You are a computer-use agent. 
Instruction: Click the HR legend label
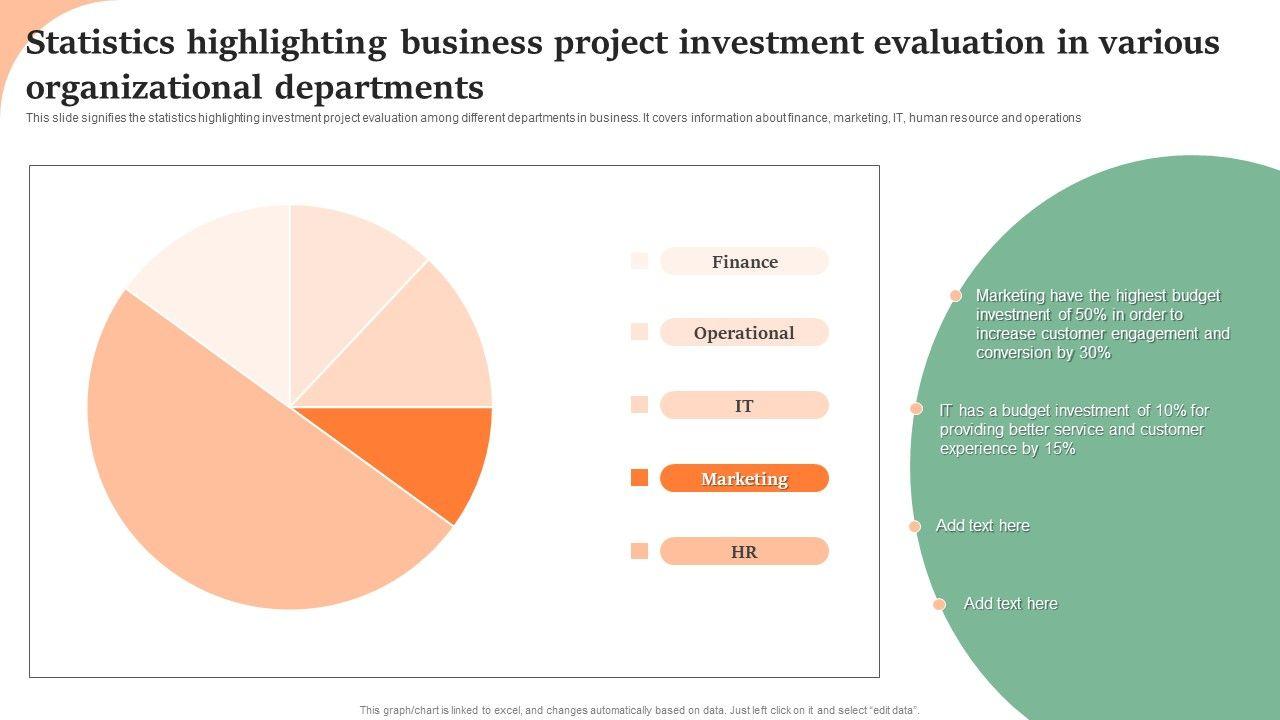pos(744,552)
